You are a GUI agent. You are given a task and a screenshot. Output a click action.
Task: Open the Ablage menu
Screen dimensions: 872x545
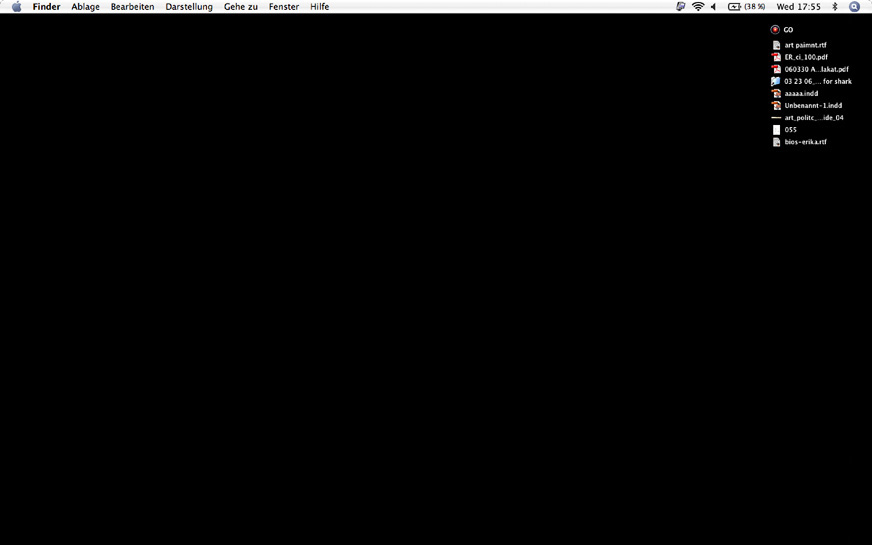pyautogui.click(x=85, y=7)
